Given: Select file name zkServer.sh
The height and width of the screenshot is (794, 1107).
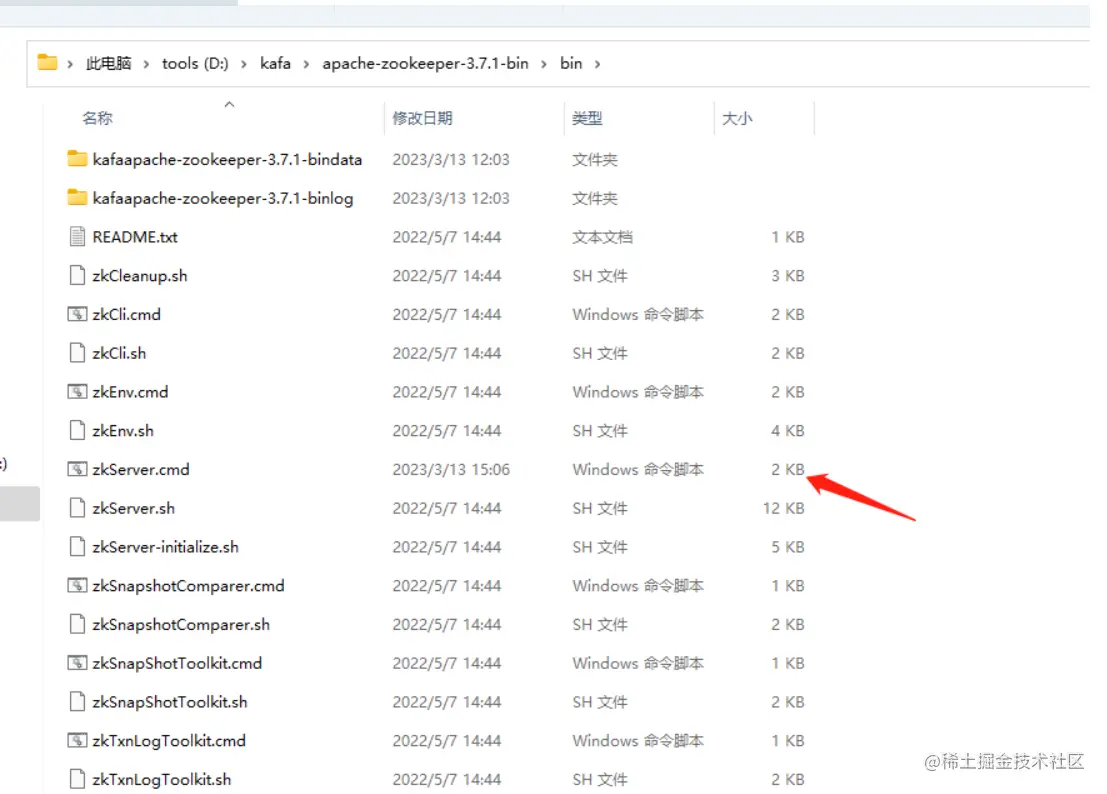Looking at the screenshot, I should pos(133,508).
